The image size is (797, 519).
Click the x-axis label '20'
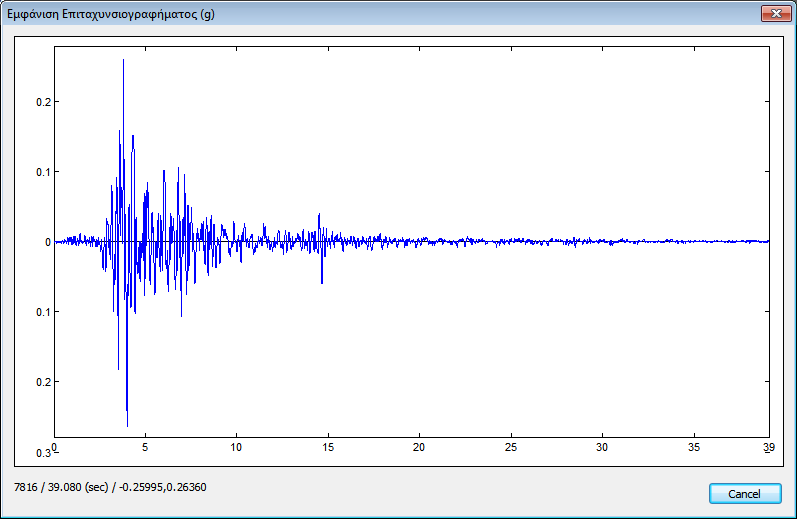coord(419,447)
